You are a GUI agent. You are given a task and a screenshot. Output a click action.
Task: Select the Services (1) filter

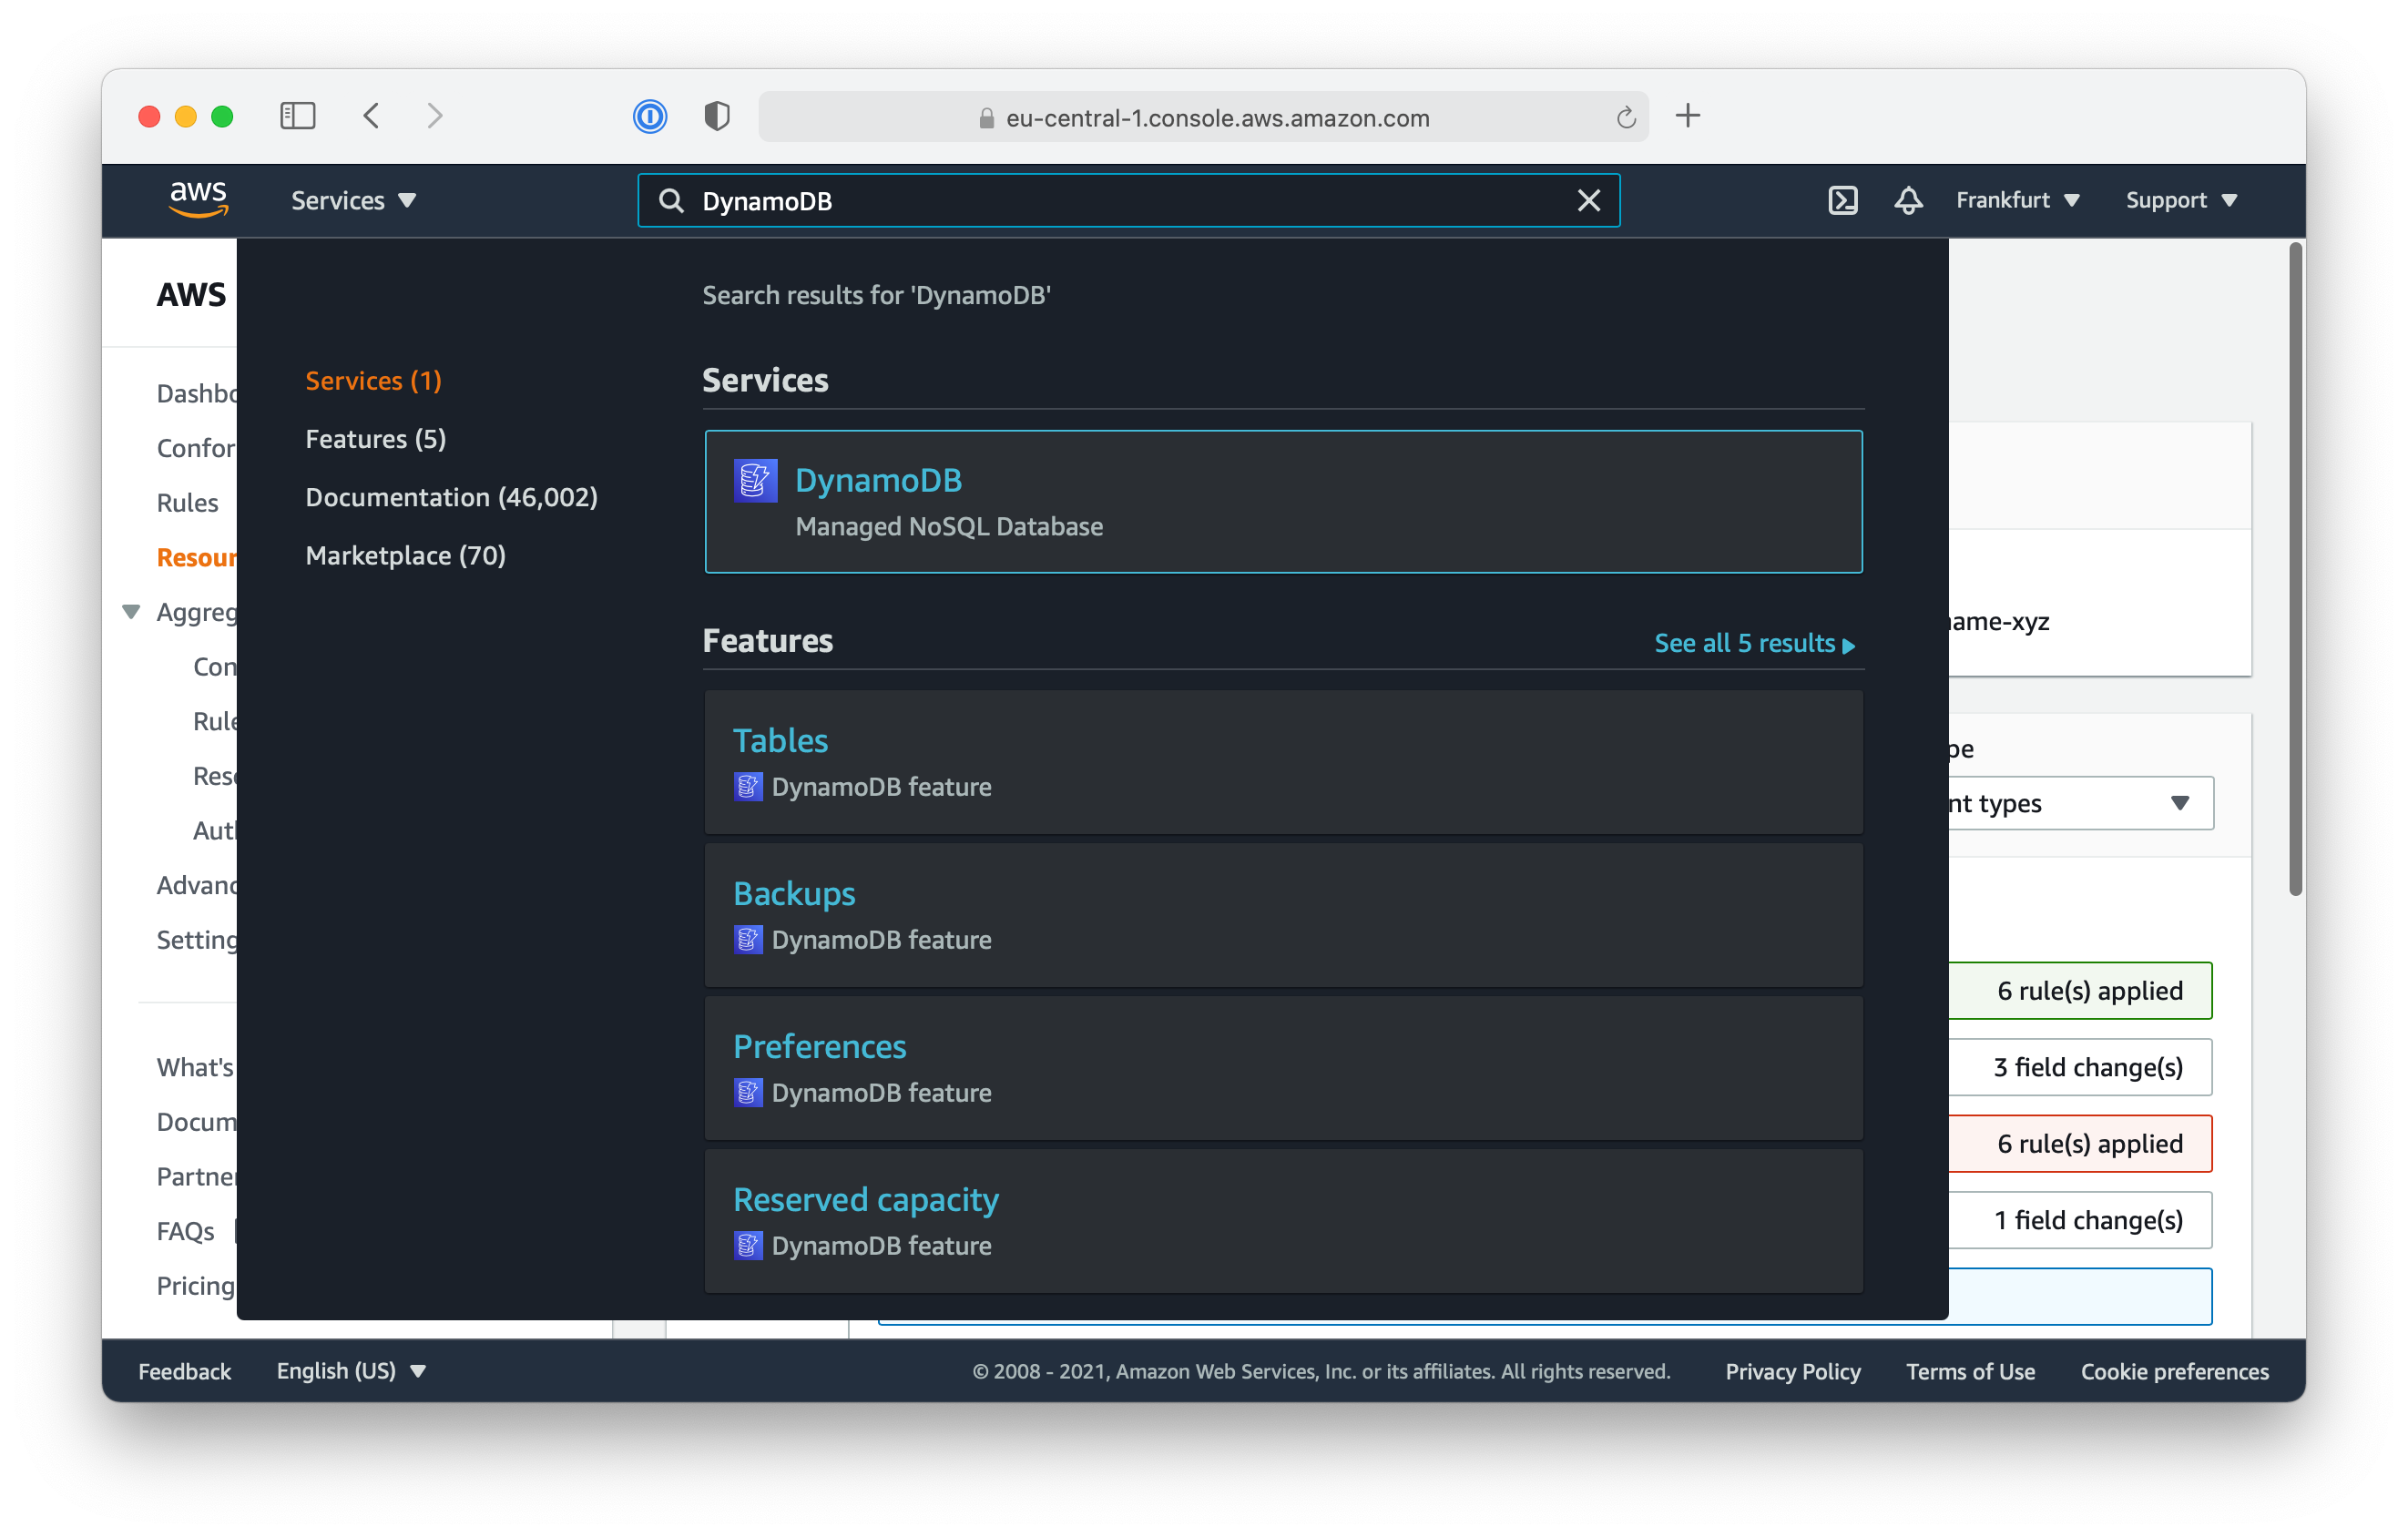click(x=373, y=381)
